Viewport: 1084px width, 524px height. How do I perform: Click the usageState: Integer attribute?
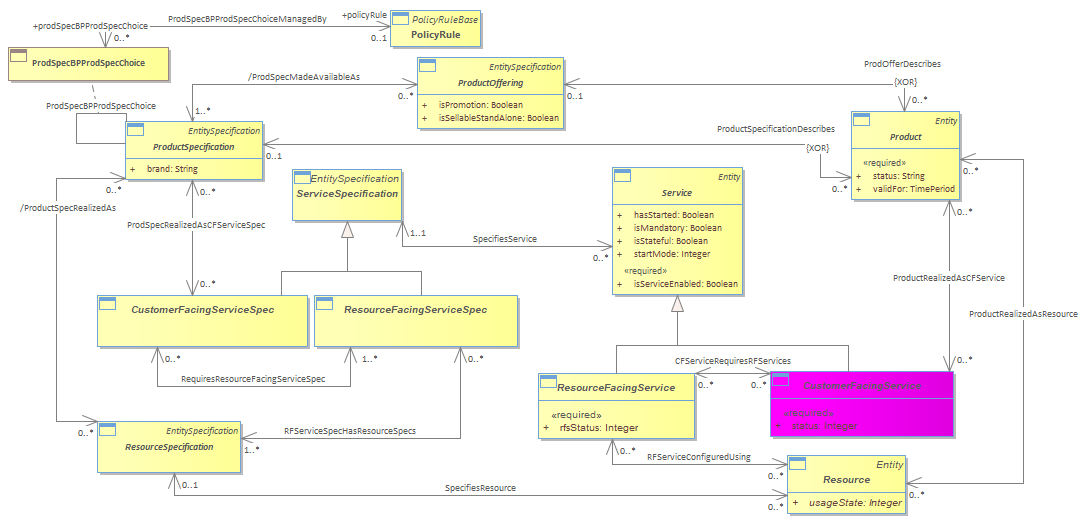point(855,503)
